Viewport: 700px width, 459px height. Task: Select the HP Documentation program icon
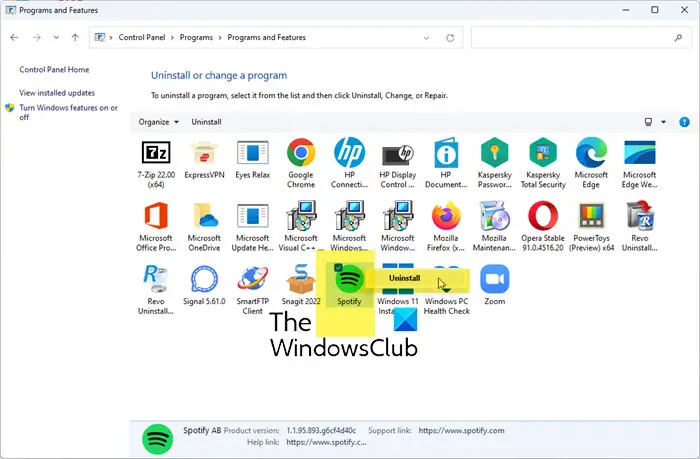pos(446,153)
